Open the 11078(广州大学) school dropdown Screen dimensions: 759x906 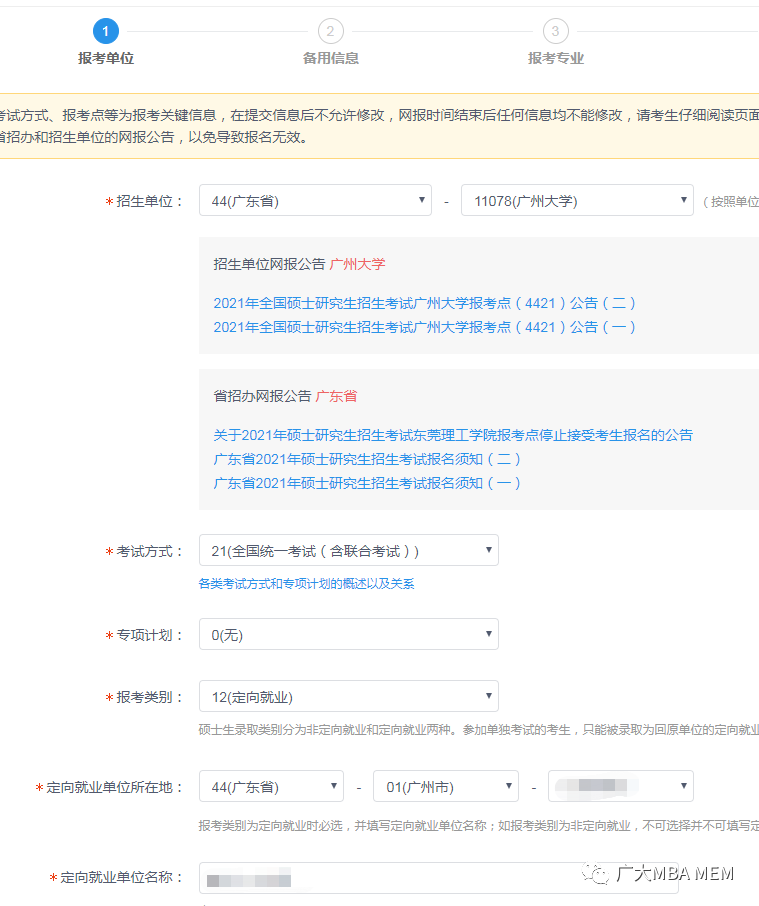point(577,200)
